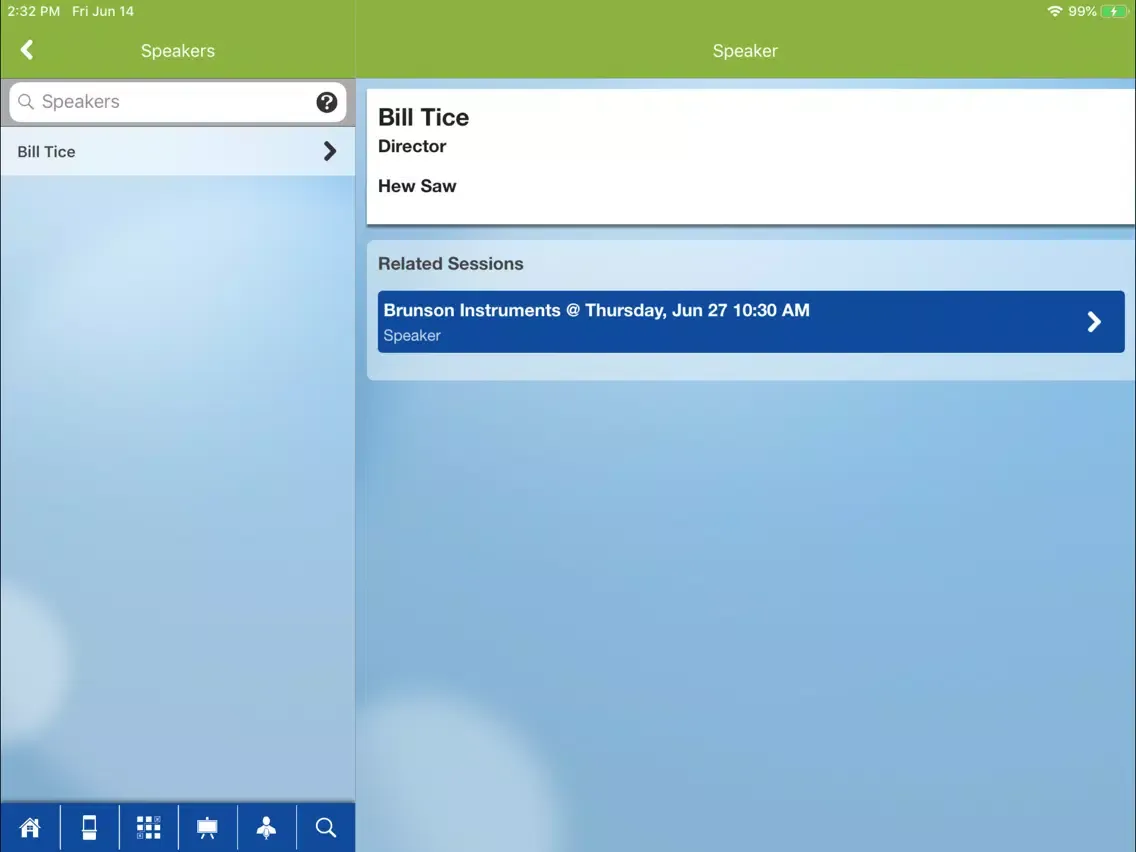Open the Brunson Instruments session
This screenshot has width=1136, height=852.
pos(751,322)
